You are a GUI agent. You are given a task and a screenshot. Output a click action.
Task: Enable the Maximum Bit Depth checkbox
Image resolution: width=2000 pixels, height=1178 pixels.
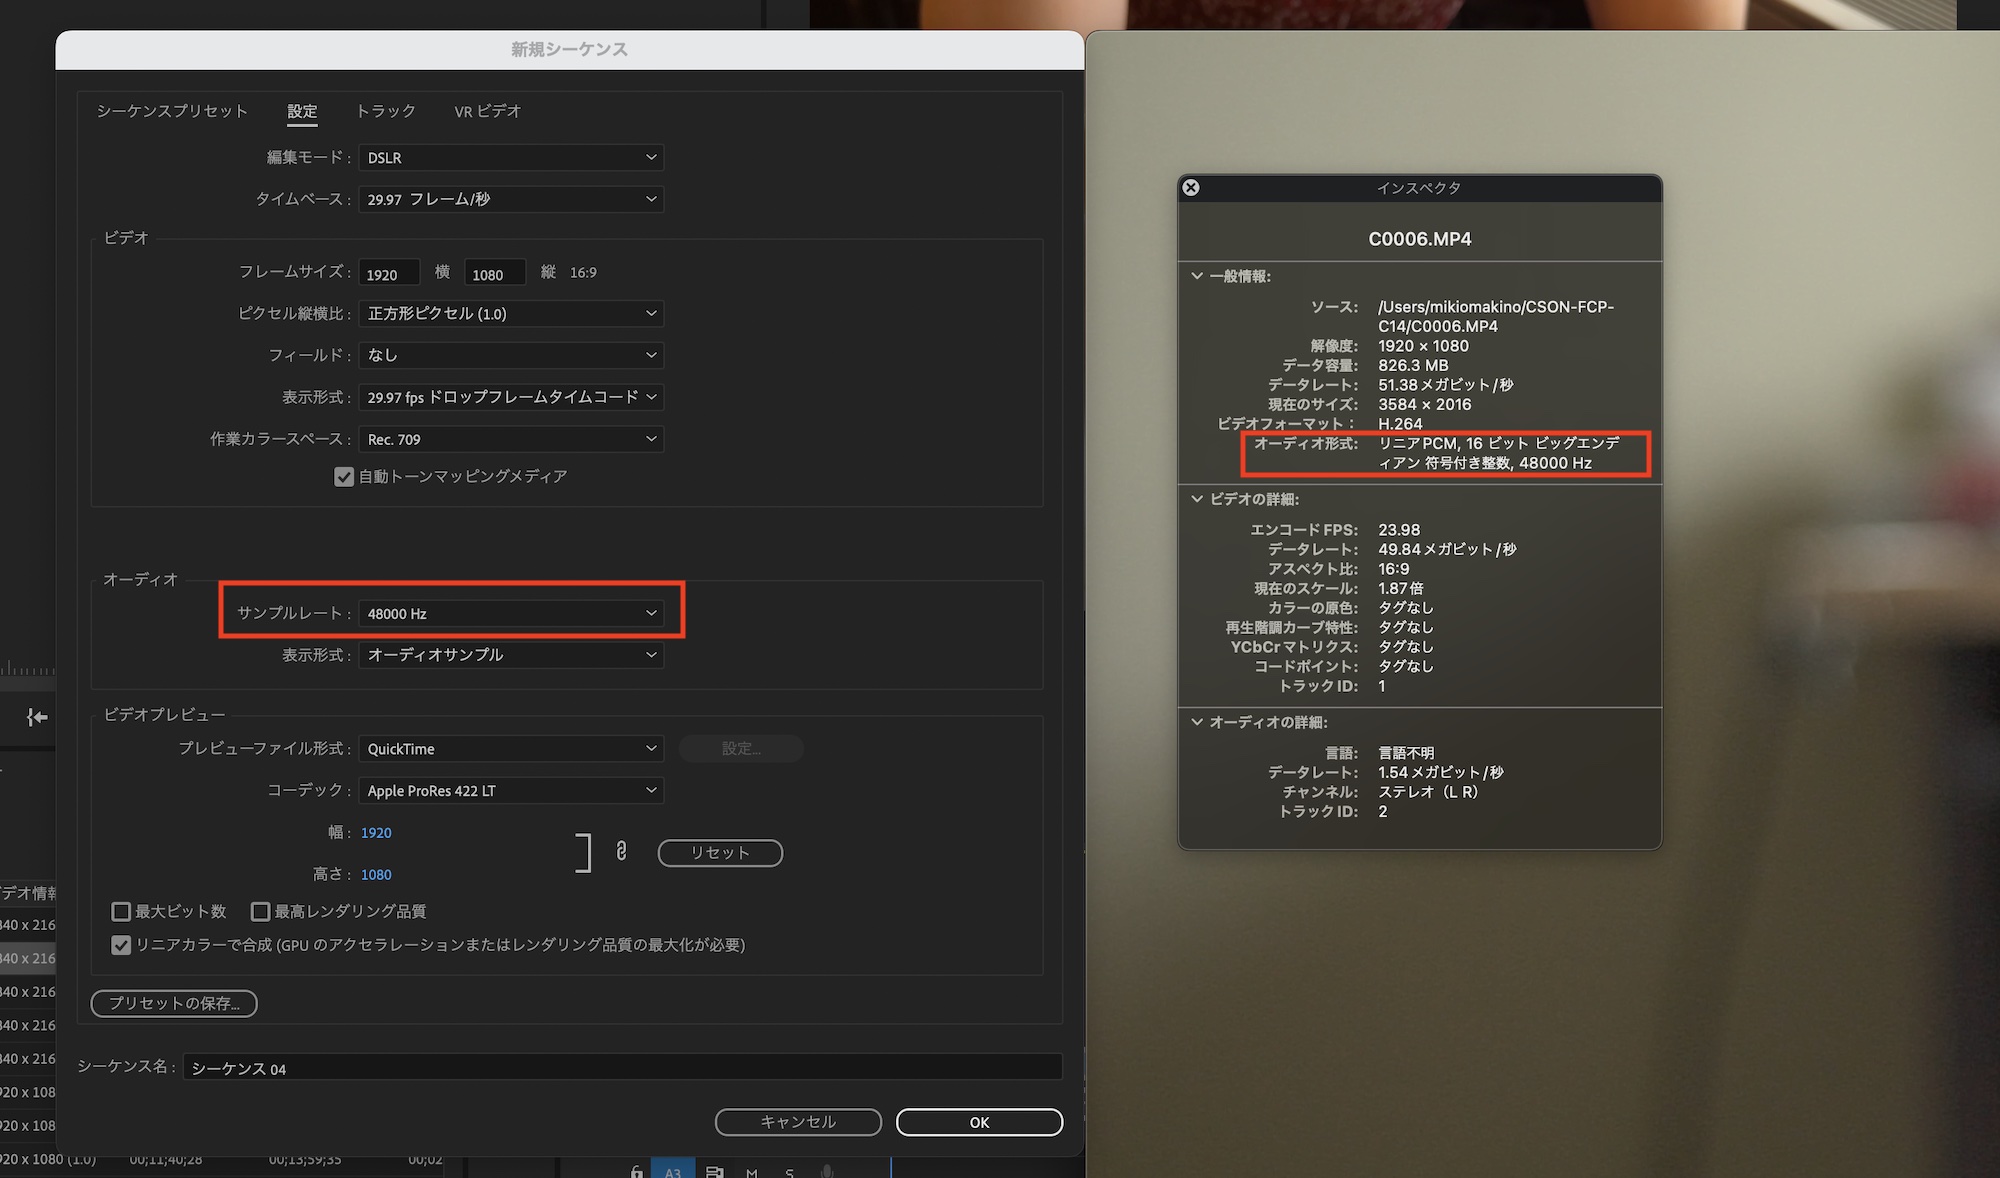click(121, 911)
